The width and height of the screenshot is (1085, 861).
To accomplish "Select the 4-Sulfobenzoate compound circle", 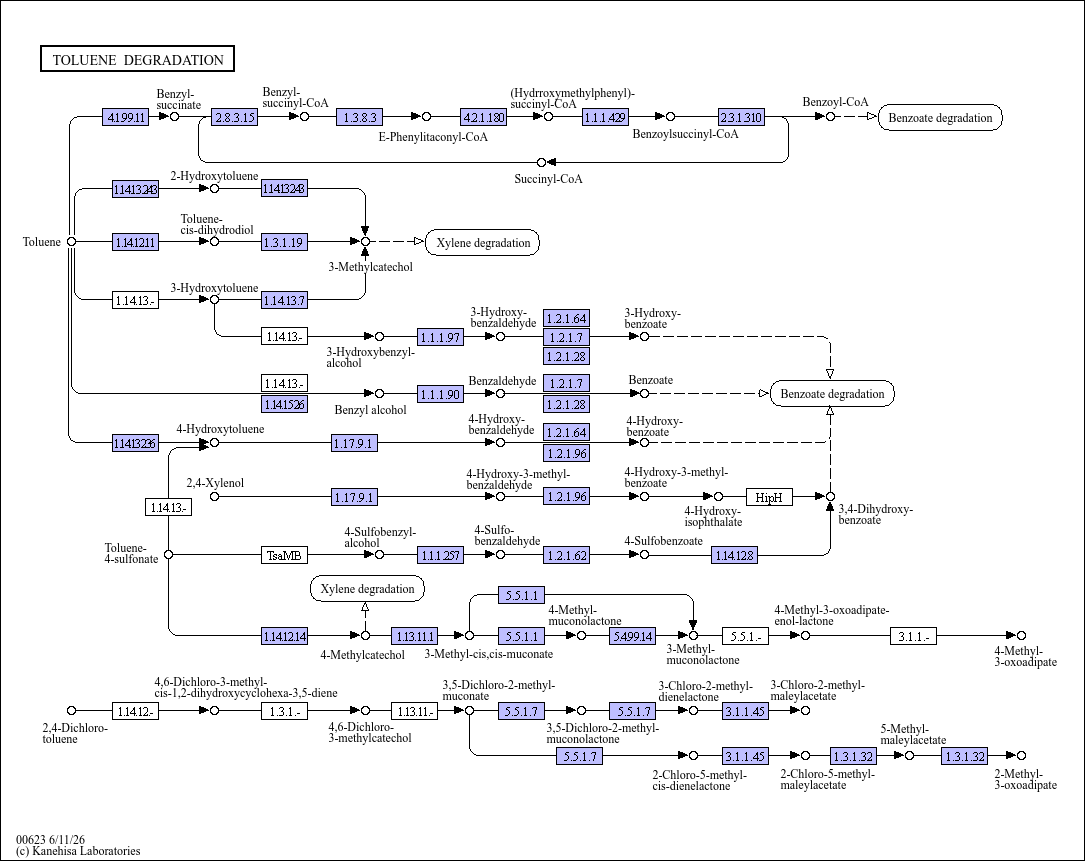I will point(644,554).
